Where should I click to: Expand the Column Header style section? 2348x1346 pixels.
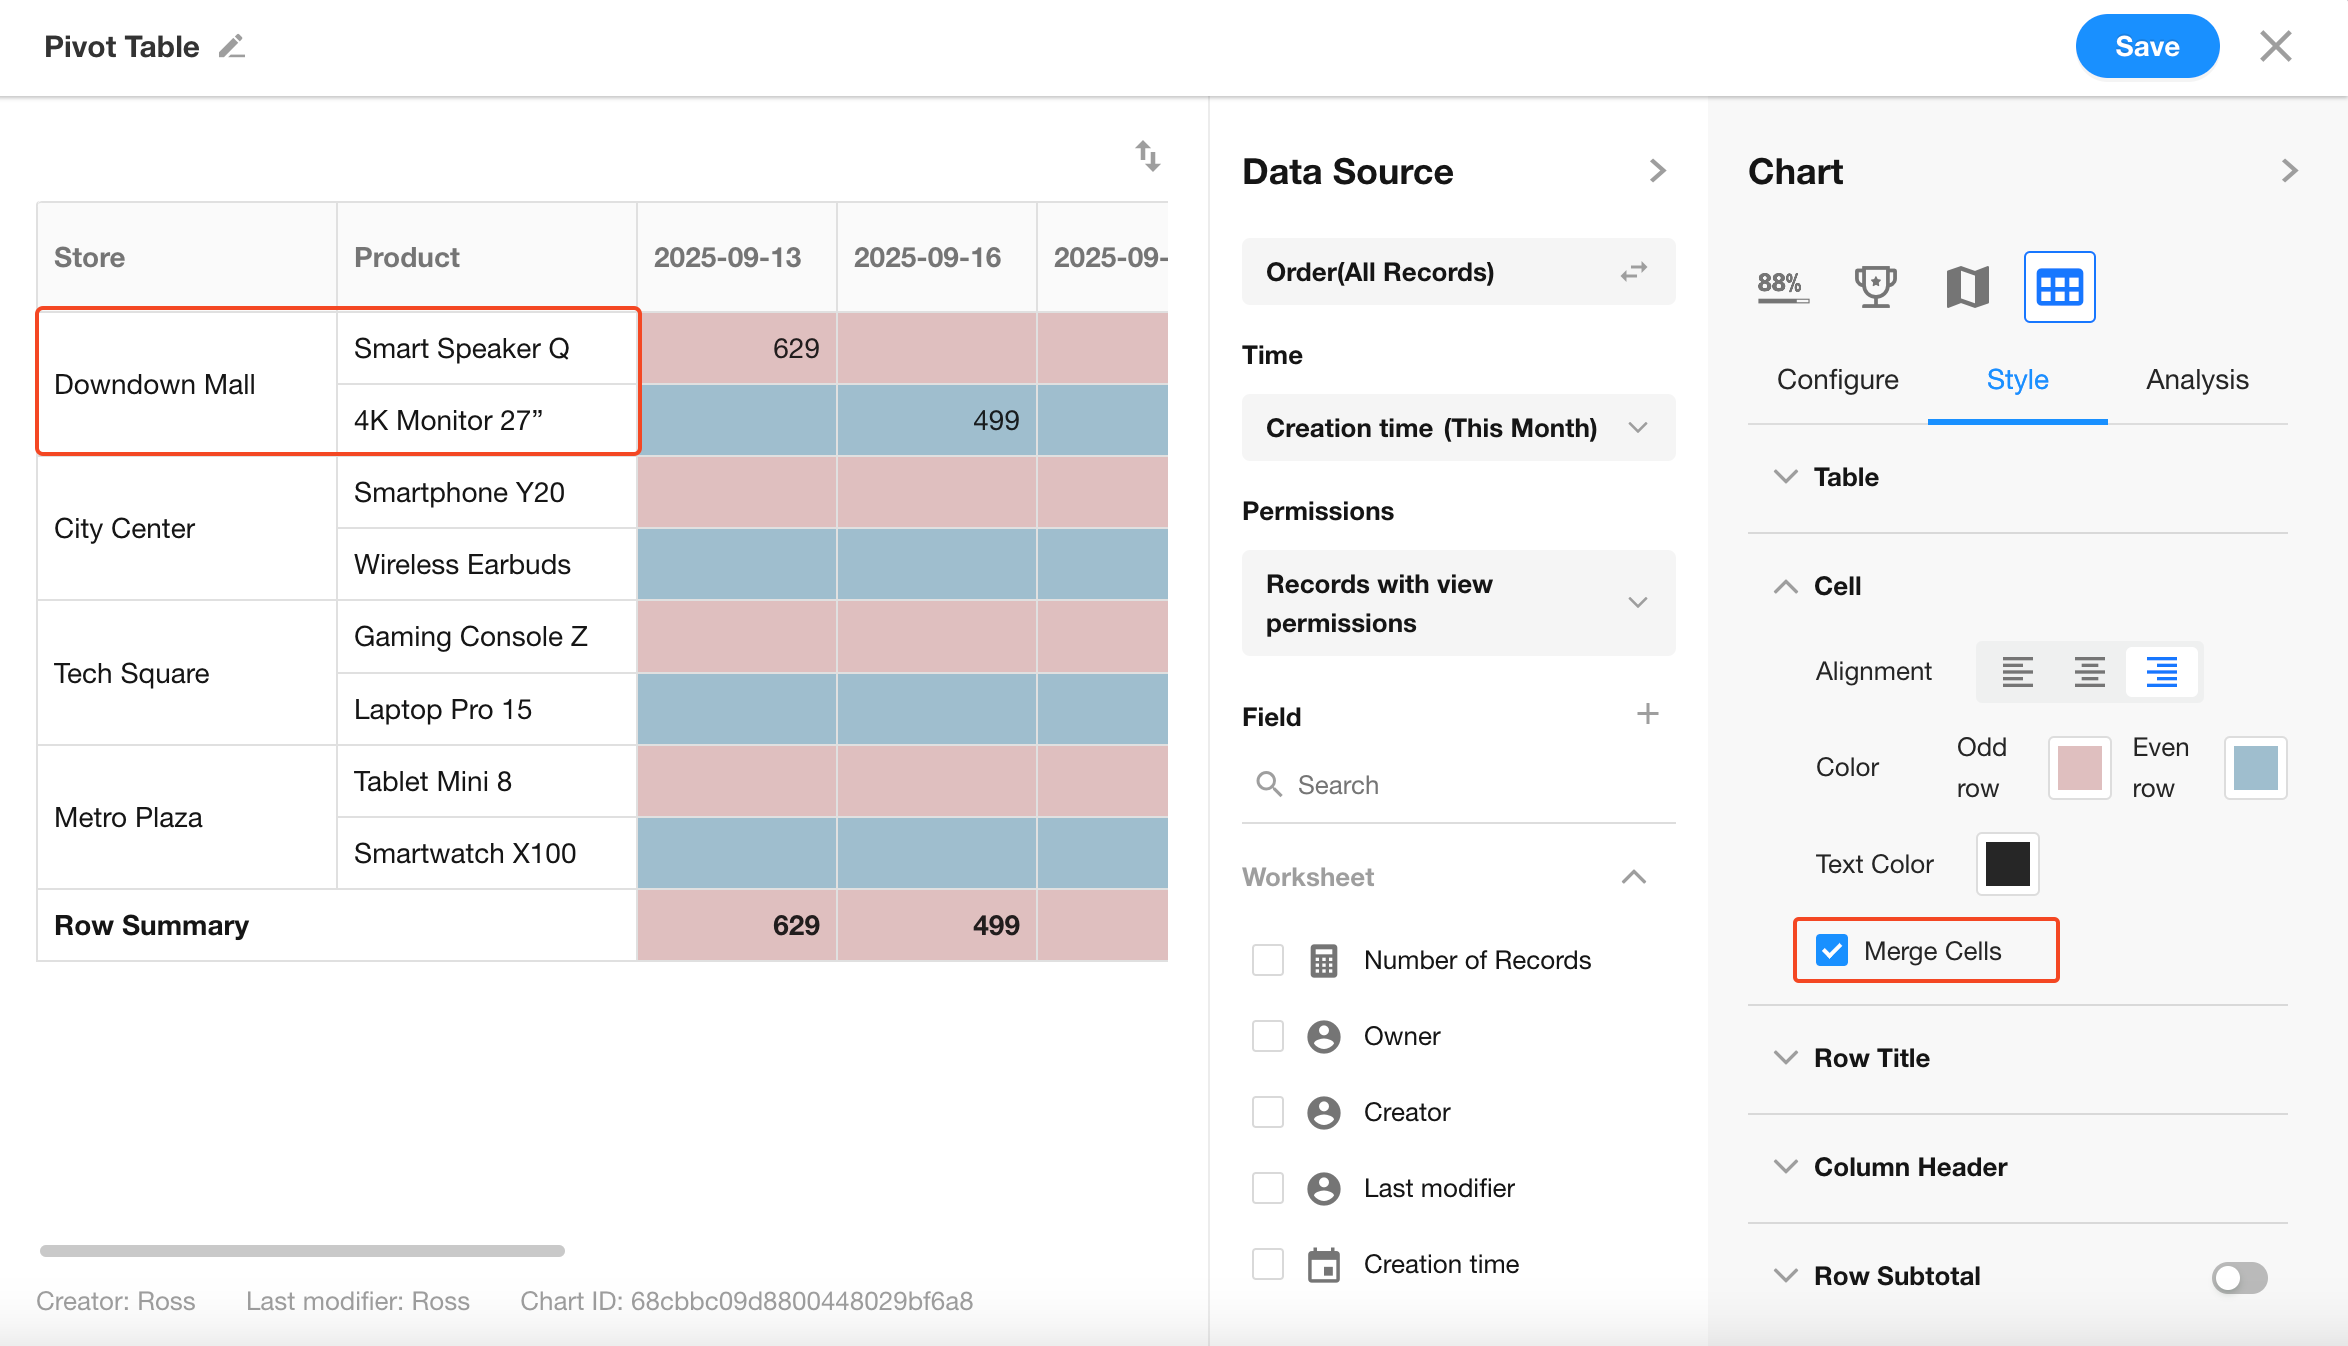[x=1909, y=1167]
